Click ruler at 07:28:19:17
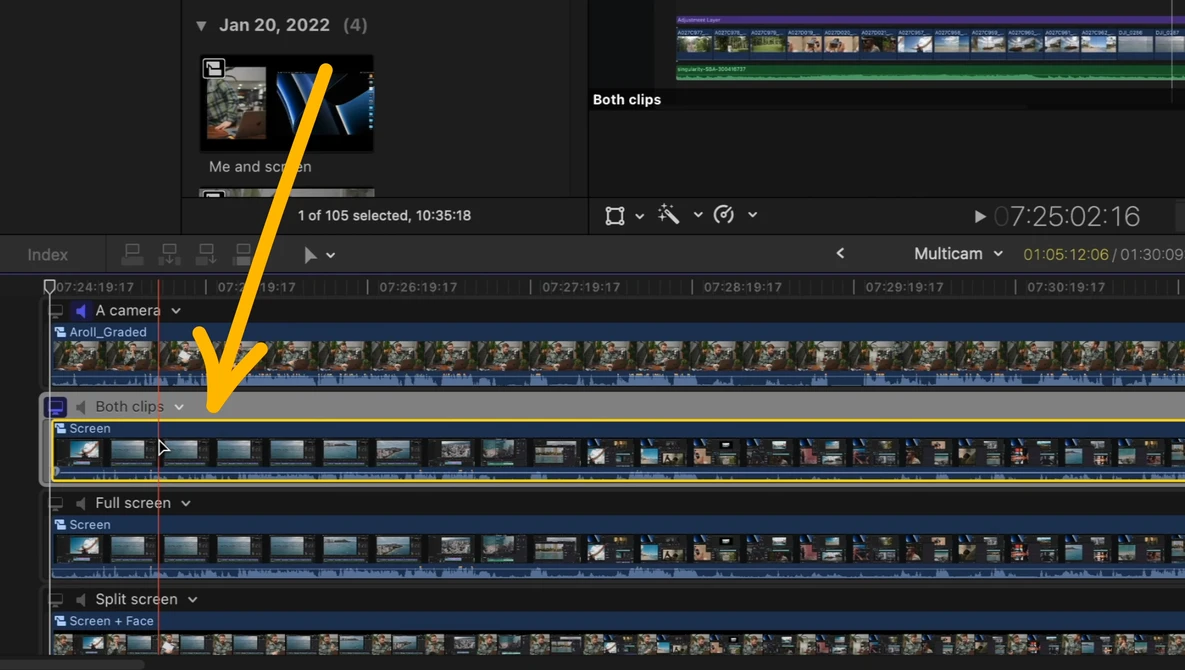Screen dimensions: 1185x670 [x=742, y=287]
